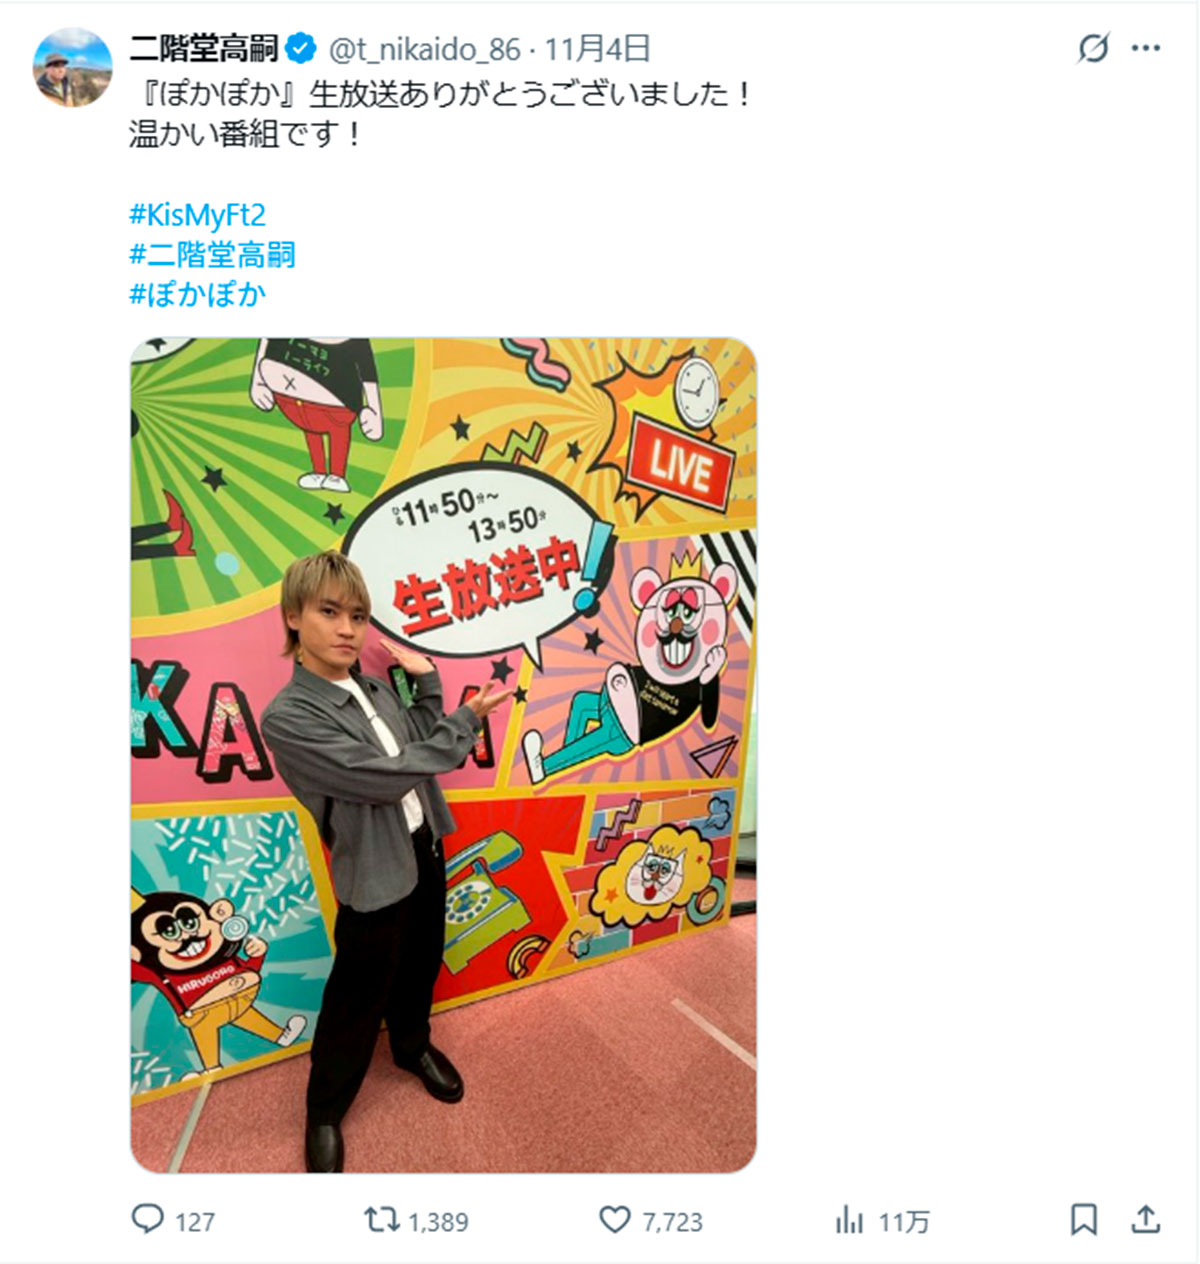The height and width of the screenshot is (1264, 1200).
Task: Click the reply speech bubble icon
Action: (148, 1219)
